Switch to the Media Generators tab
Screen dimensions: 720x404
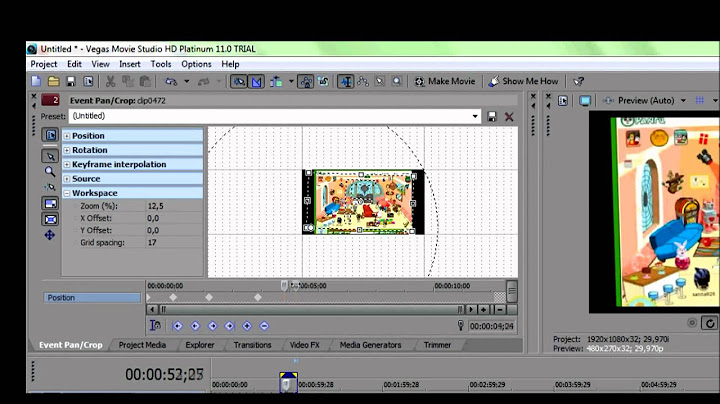371,345
